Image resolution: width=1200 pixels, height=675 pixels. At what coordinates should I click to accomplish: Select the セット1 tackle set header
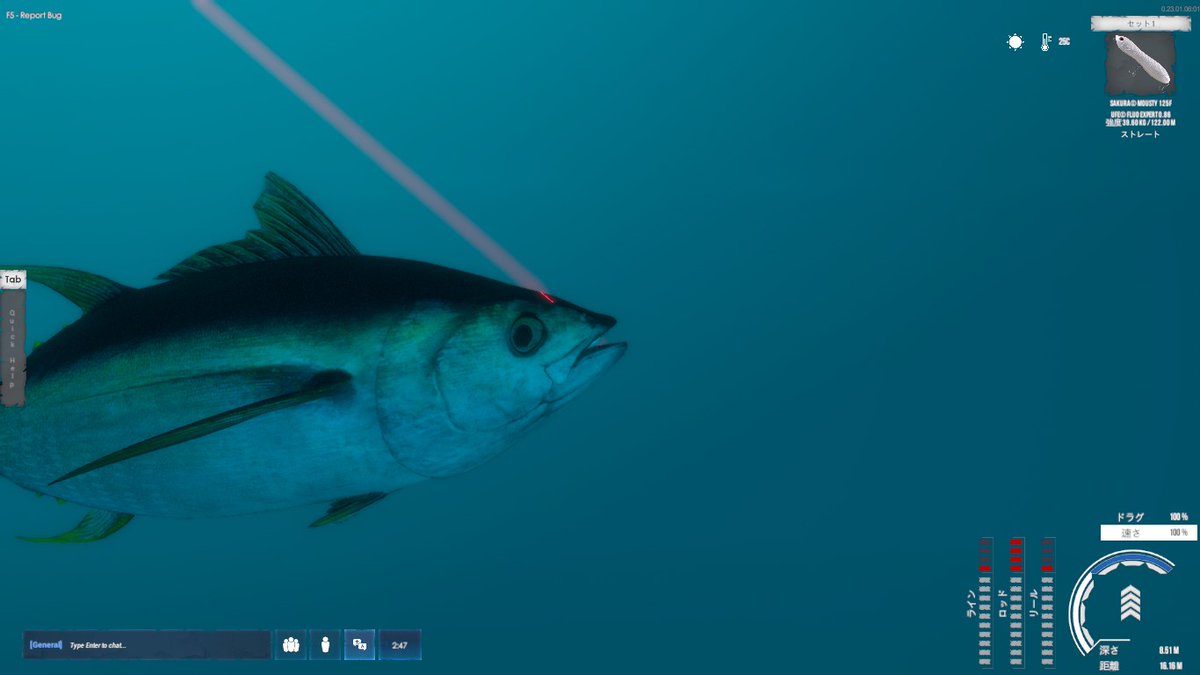tap(1139, 22)
